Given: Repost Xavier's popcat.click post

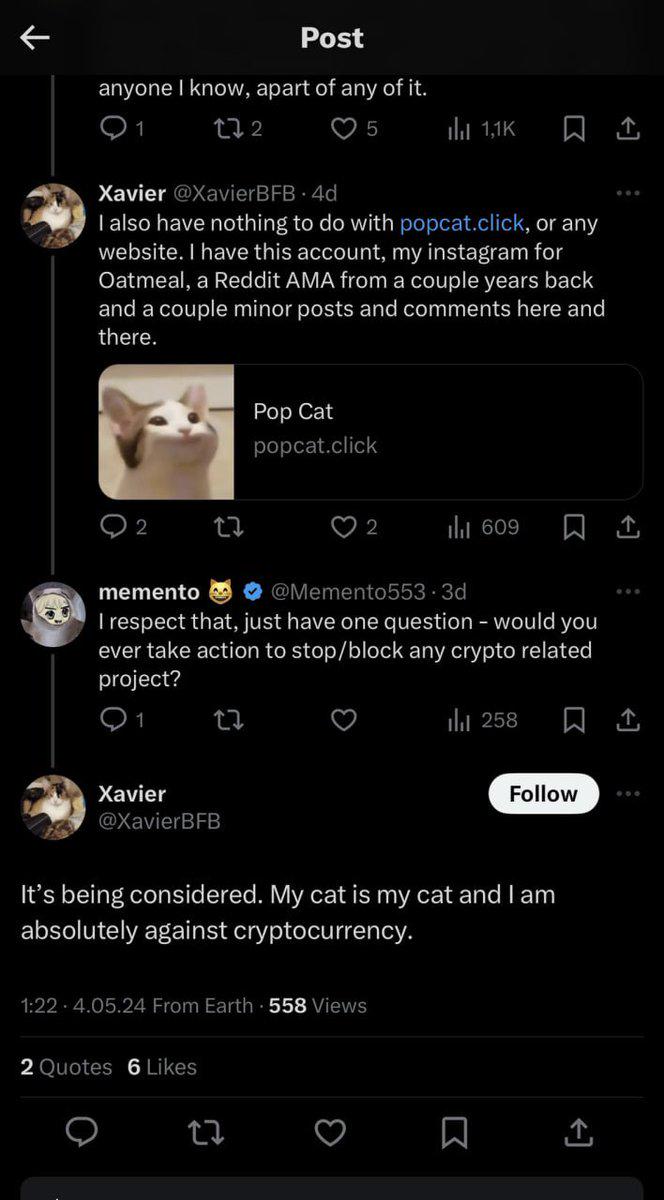Looking at the screenshot, I should pyautogui.click(x=228, y=527).
